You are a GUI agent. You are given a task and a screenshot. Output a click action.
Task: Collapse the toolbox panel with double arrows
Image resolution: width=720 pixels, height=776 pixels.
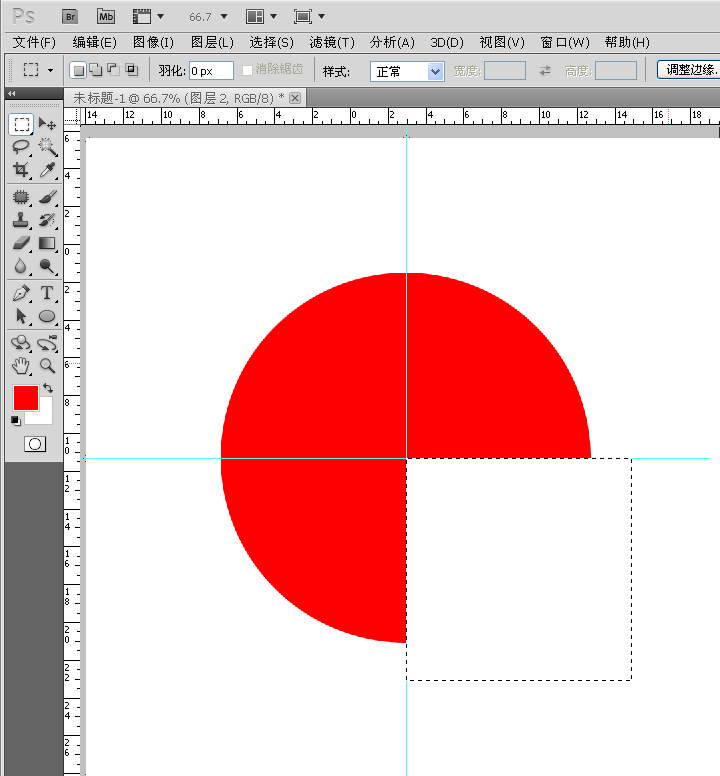point(12,93)
